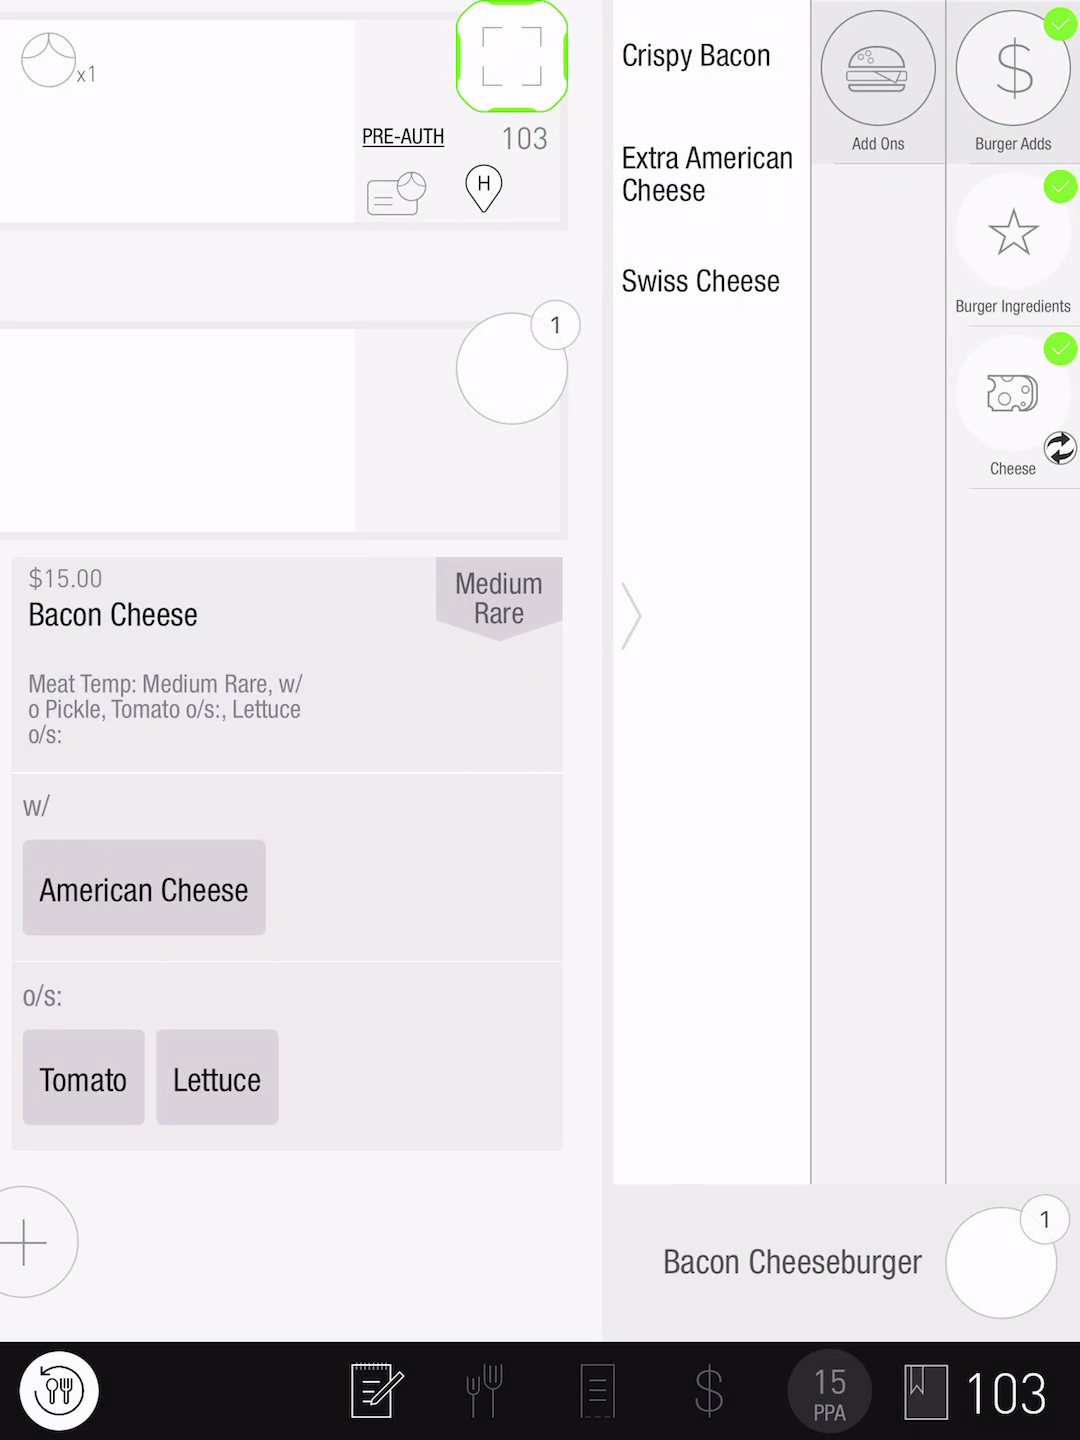Image resolution: width=1080 pixels, height=1440 pixels.
Task: Open the Medium Rare temperature tag
Action: pyautogui.click(x=499, y=598)
